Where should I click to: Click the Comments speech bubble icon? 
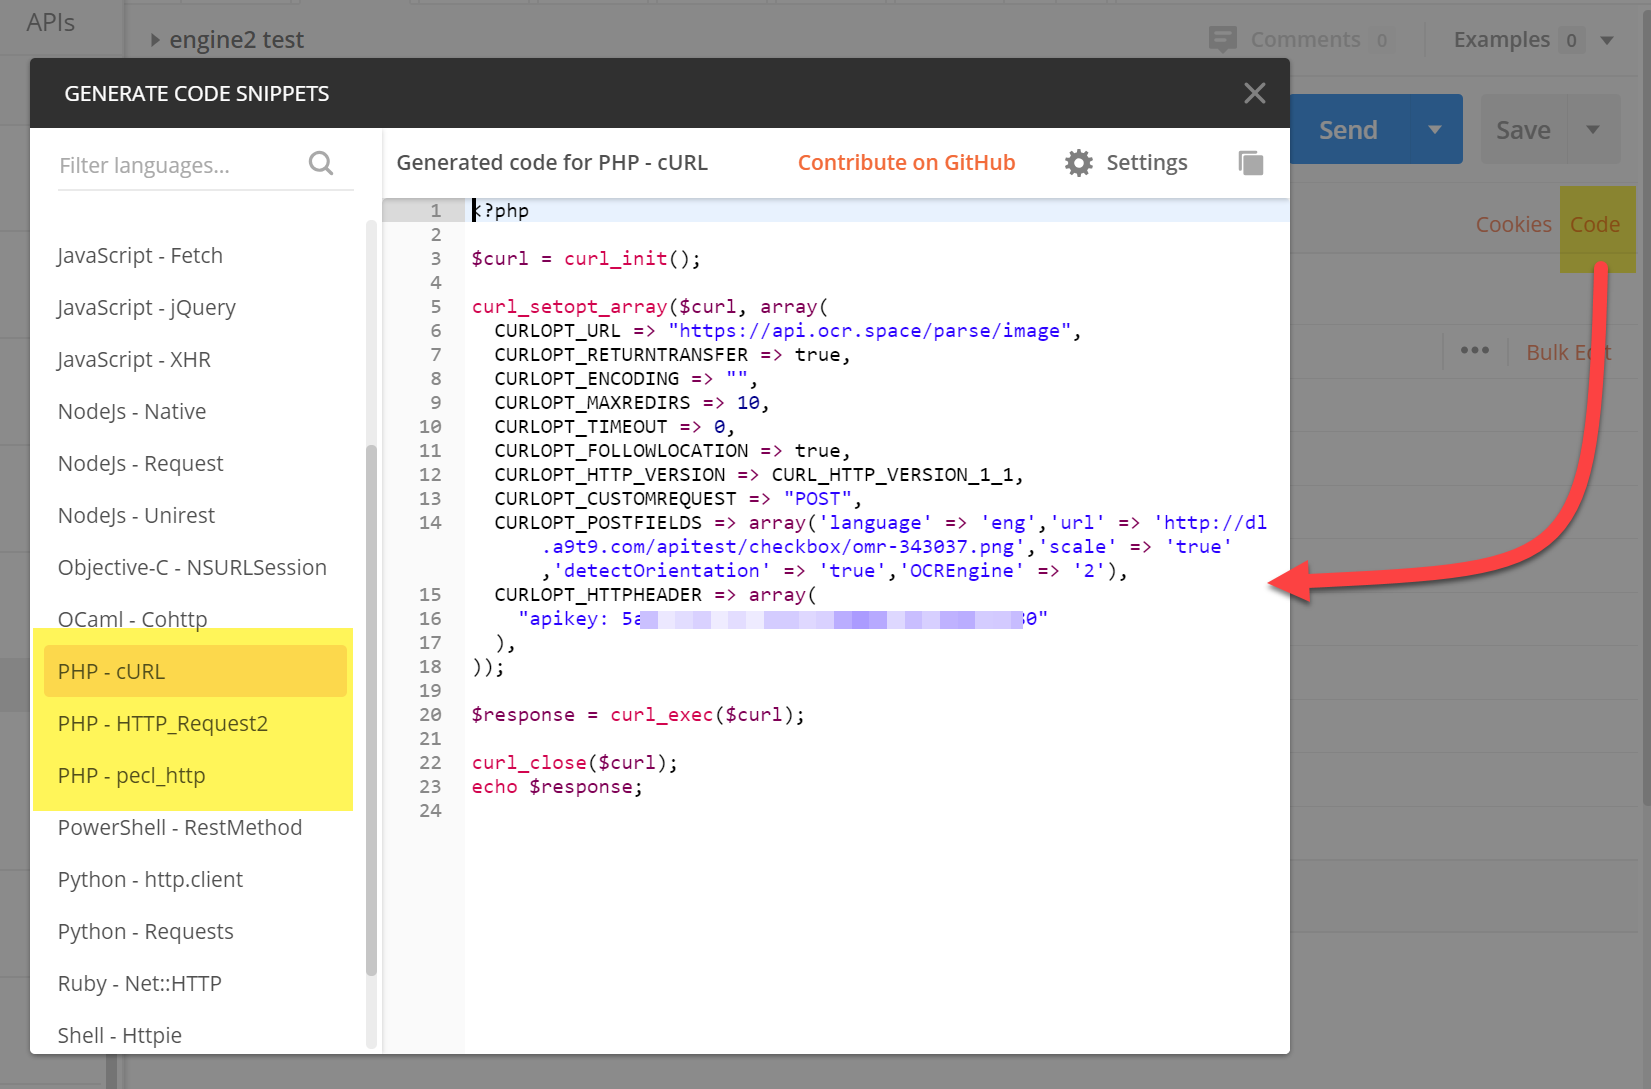(x=1222, y=40)
